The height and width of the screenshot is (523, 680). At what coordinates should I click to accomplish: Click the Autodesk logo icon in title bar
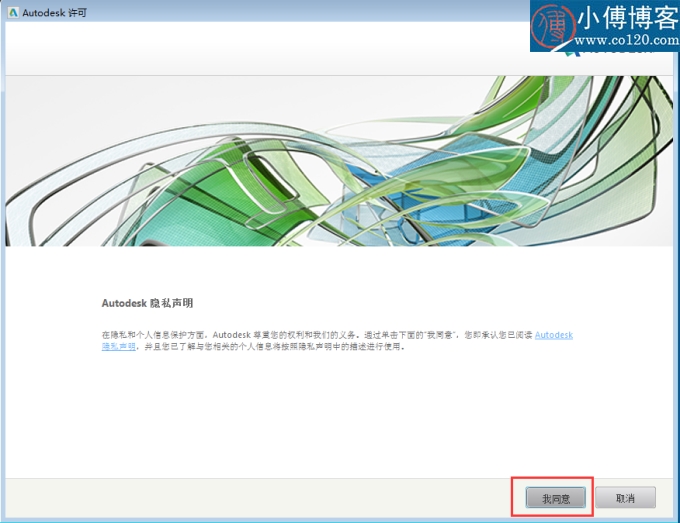click(13, 13)
